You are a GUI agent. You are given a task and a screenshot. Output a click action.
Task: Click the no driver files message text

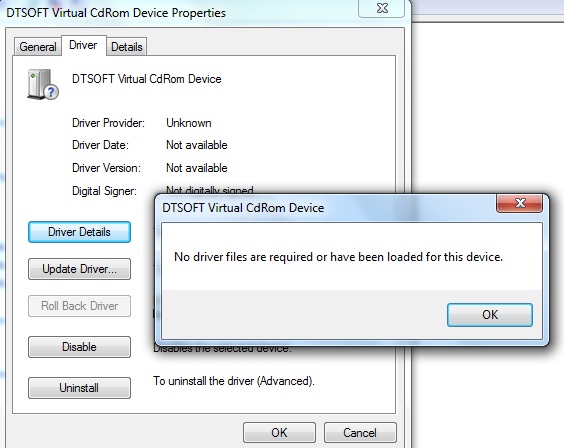coord(338,257)
